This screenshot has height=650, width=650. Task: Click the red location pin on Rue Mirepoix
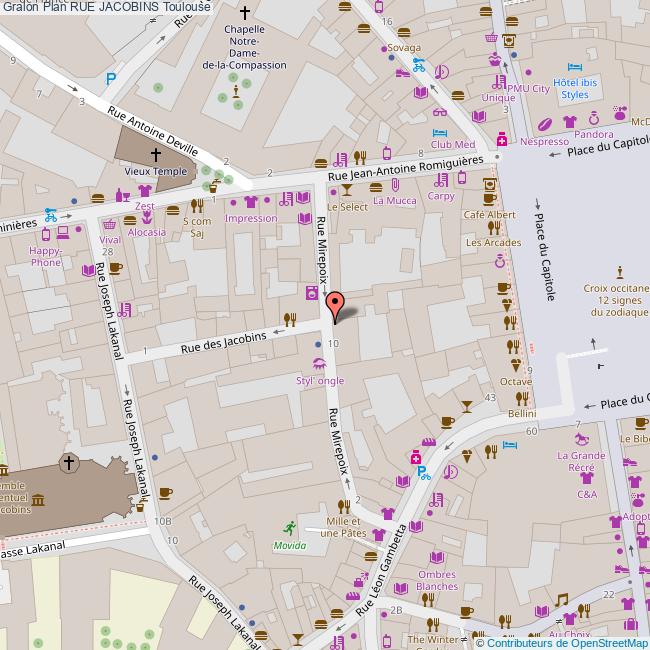[336, 304]
